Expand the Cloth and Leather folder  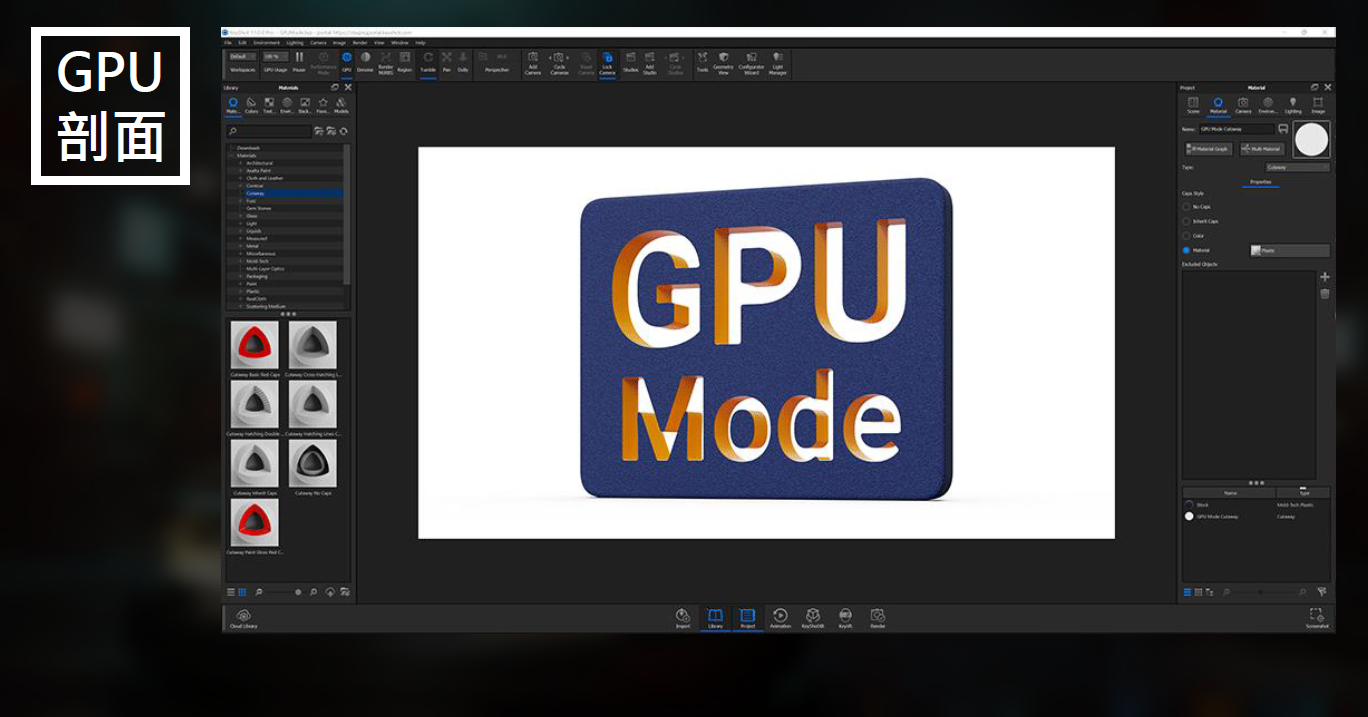[x=240, y=178]
